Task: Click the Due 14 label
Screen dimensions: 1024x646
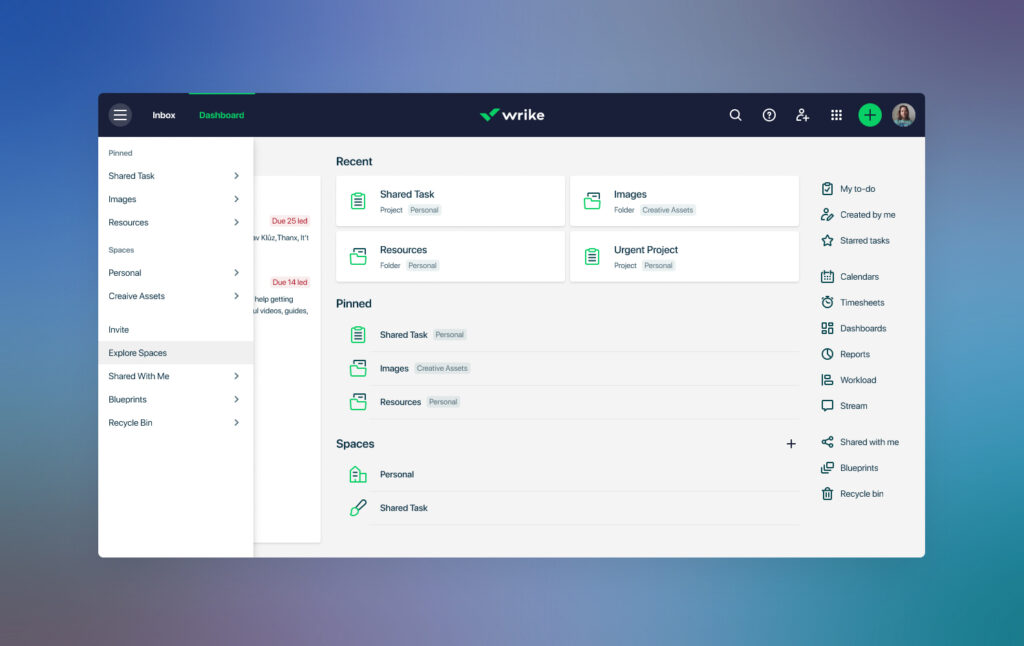Action: 290,282
